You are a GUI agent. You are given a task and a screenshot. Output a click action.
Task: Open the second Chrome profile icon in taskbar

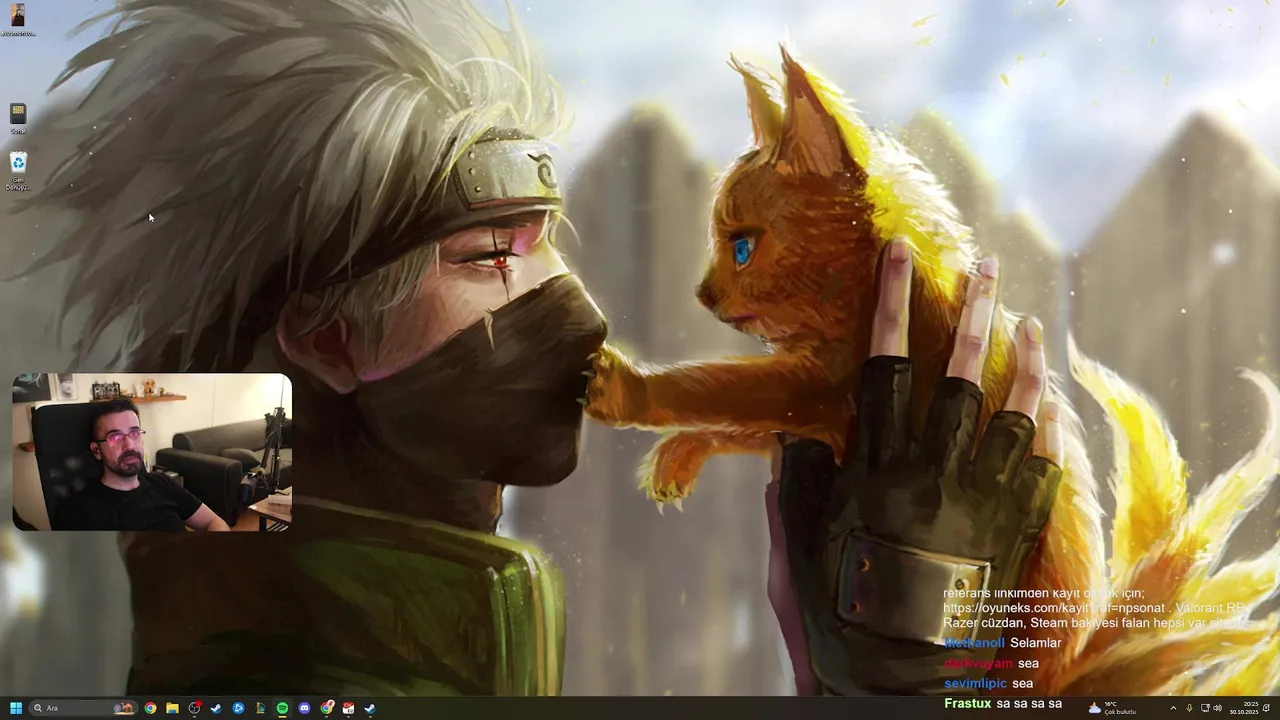(x=327, y=708)
